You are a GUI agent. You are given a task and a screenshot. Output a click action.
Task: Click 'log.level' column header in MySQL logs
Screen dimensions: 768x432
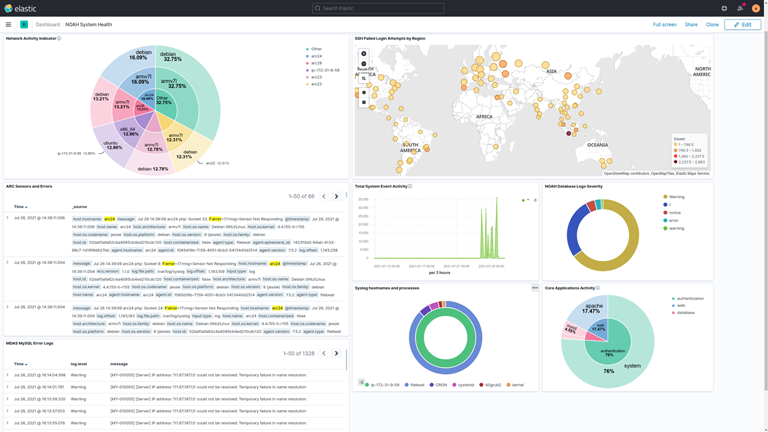tap(79, 364)
